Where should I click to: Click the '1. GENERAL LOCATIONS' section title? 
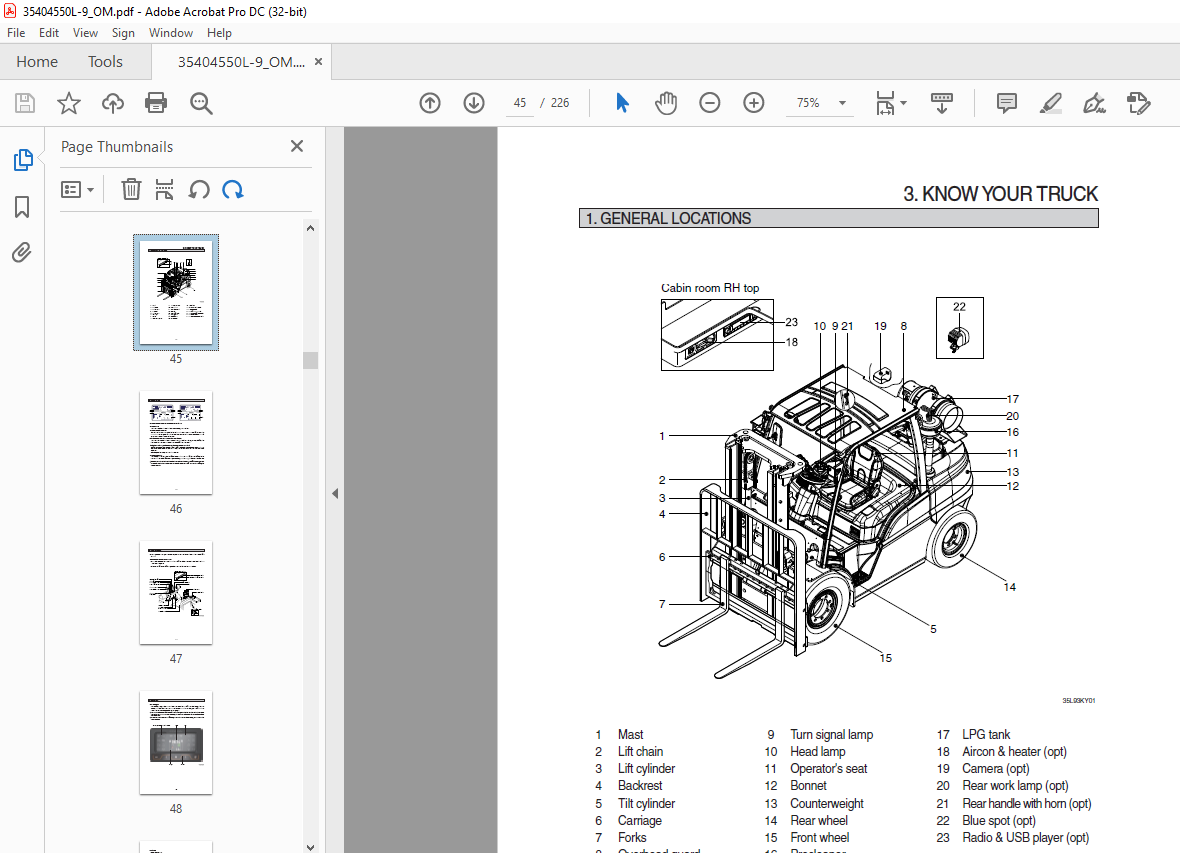pos(668,218)
